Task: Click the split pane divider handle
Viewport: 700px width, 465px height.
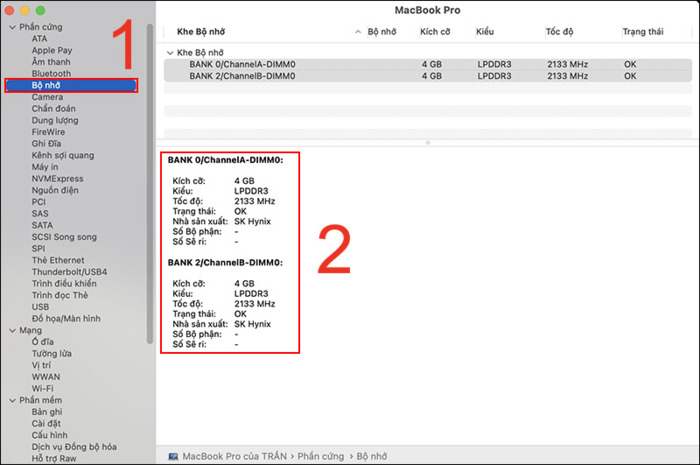Action: tap(427, 142)
